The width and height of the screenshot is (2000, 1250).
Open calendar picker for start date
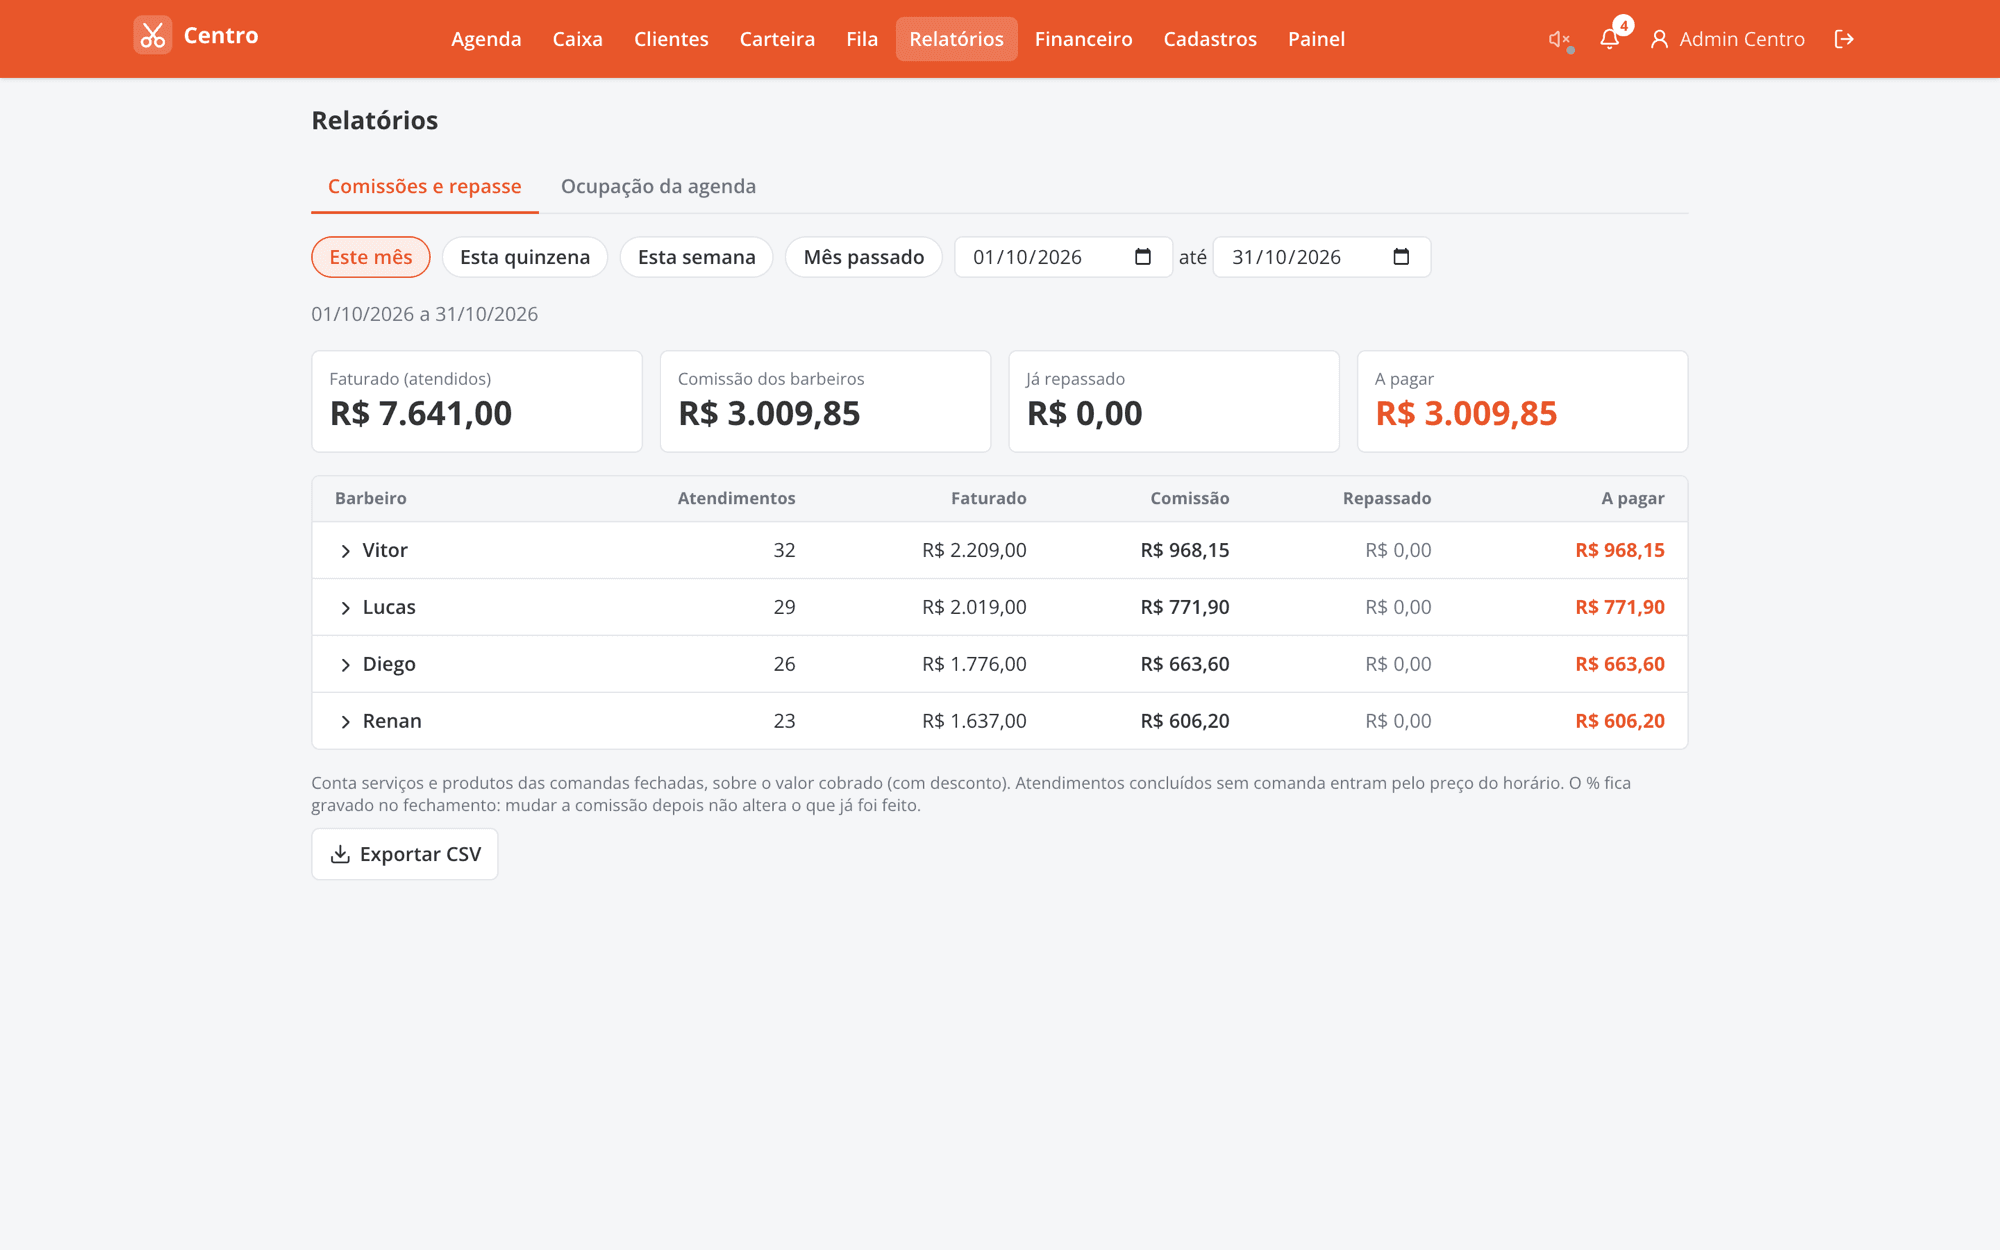pyautogui.click(x=1143, y=257)
